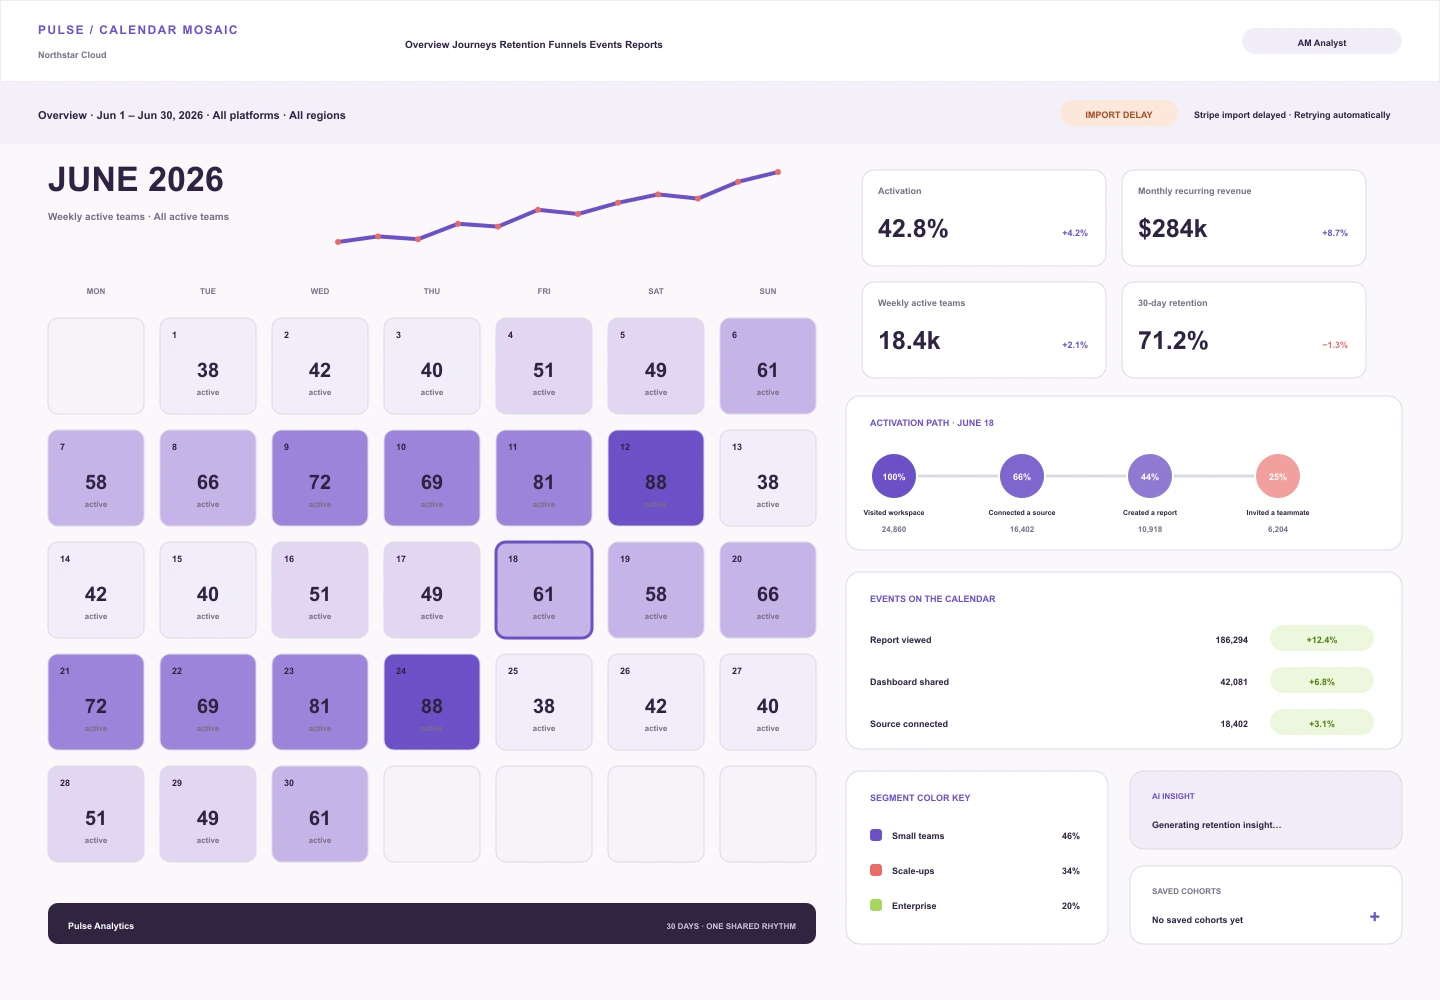The height and width of the screenshot is (1000, 1440).
Task: Click the 24,860 Visited workspace count
Action: pyautogui.click(x=894, y=529)
